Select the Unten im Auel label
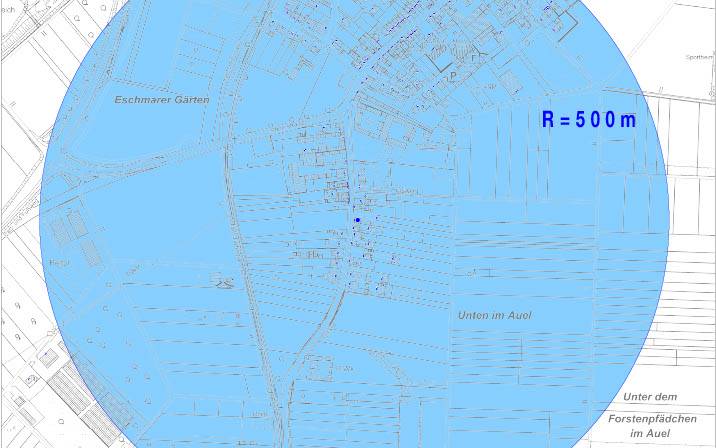716x448 pixels. click(x=494, y=316)
